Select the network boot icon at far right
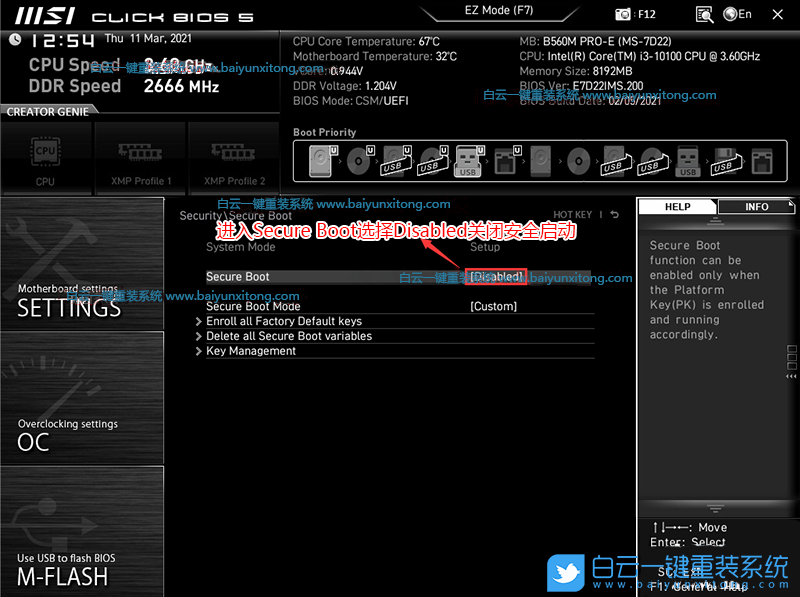The width and height of the screenshot is (800, 597). pyautogui.click(x=762, y=160)
